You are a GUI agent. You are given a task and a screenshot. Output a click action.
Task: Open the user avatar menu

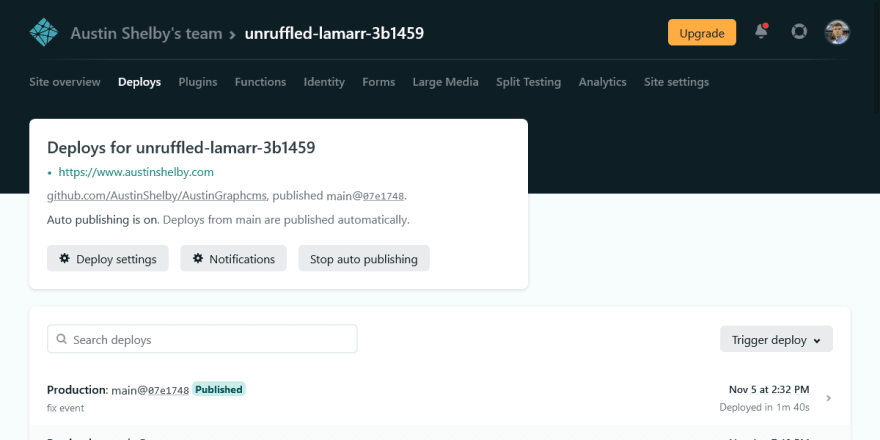(x=837, y=32)
